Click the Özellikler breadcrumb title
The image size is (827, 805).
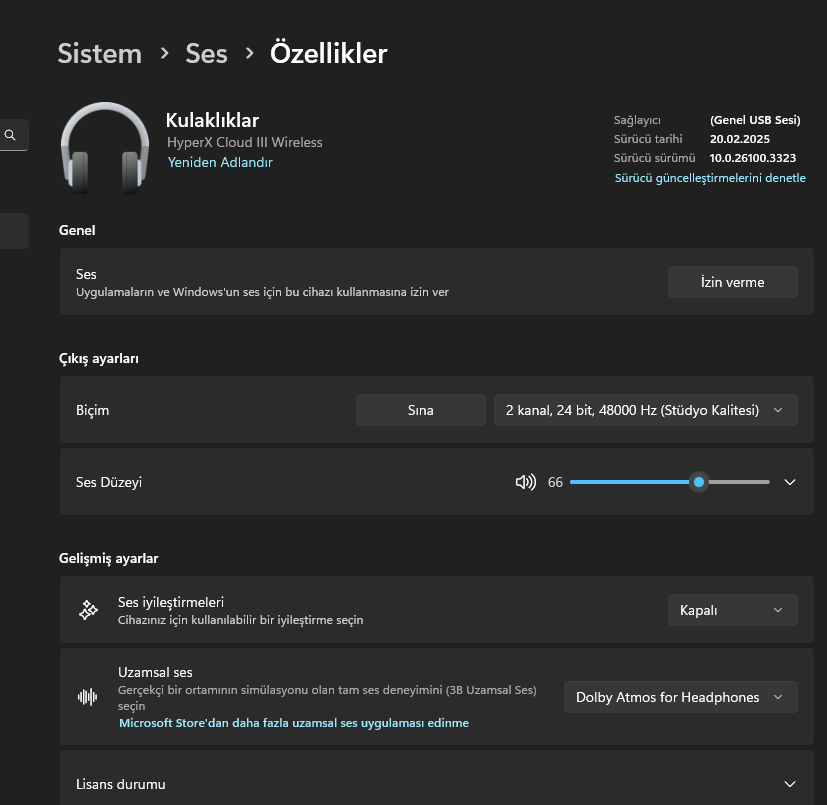(329, 54)
